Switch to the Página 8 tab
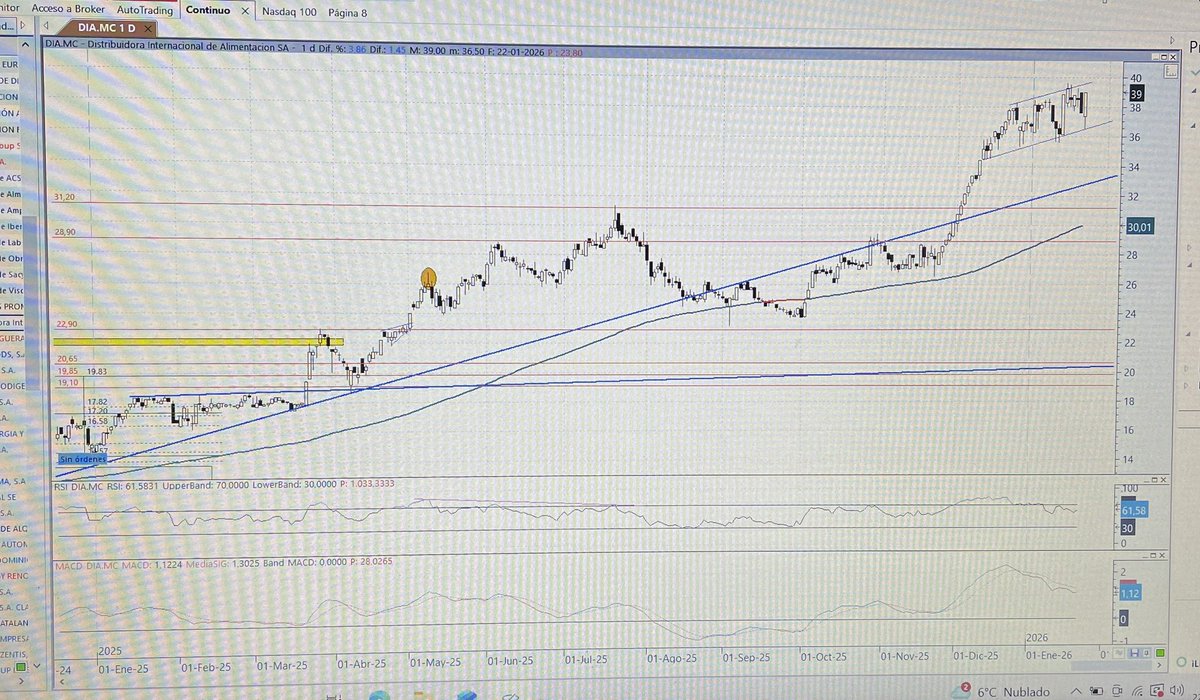 (x=346, y=12)
